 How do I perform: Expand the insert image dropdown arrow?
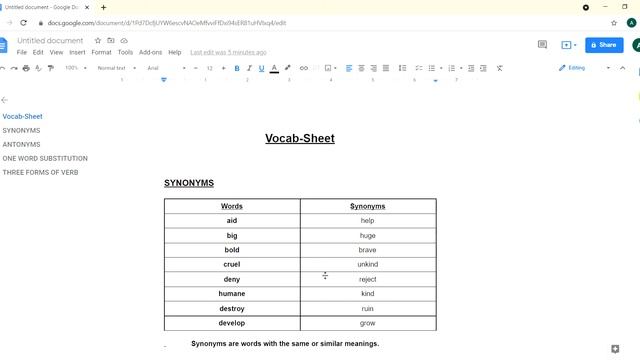(335, 68)
